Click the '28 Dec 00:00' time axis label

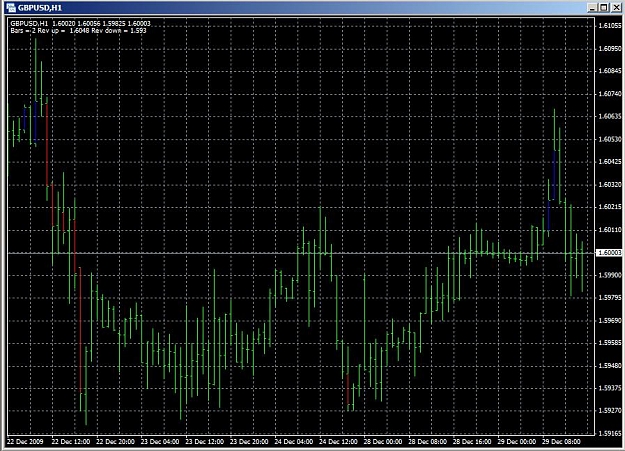click(383, 442)
